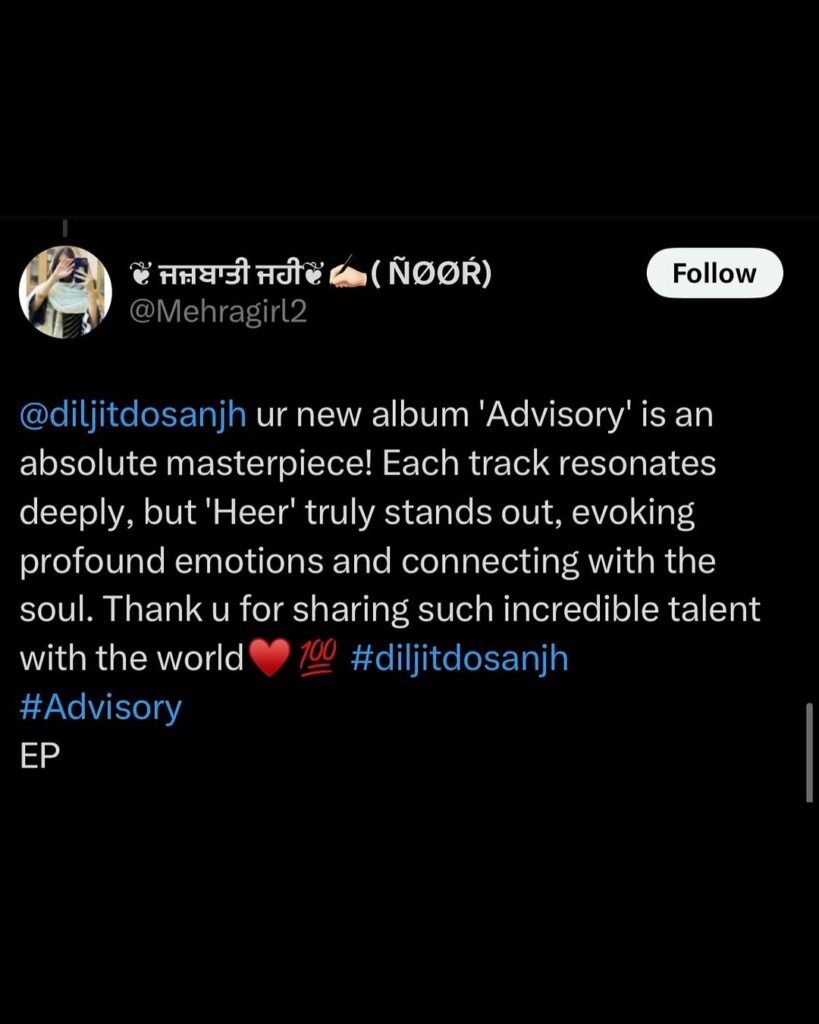
Task: Click the word 'Heer' in the tweet
Action: [x=251, y=513]
